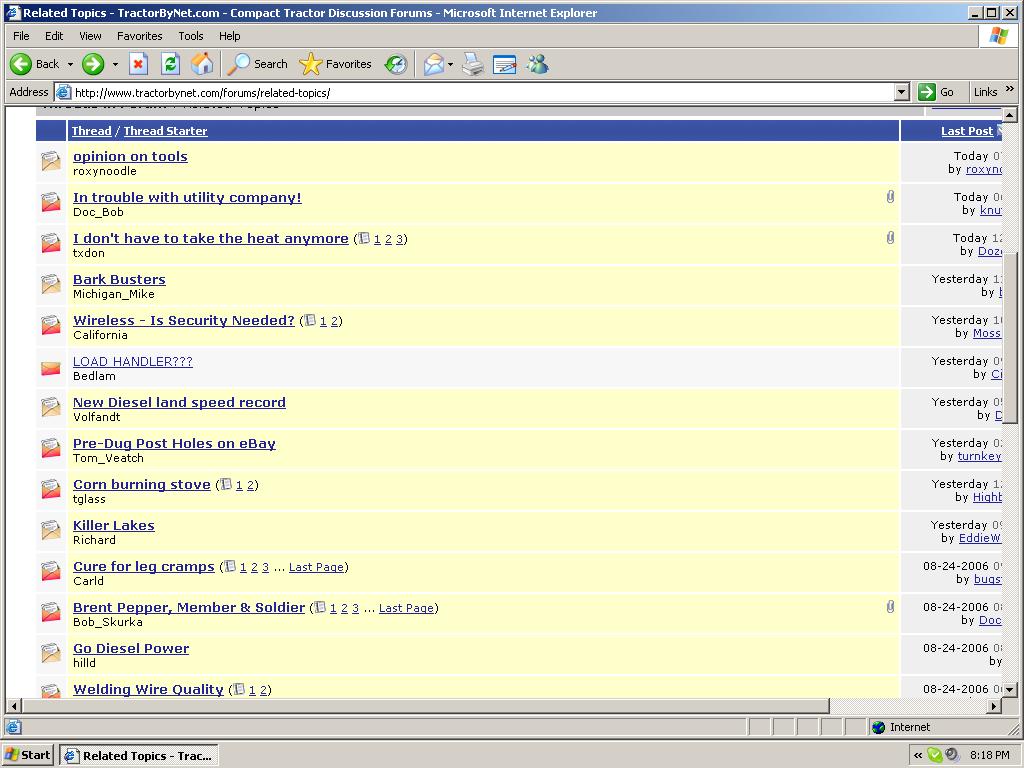Screen dimensions: 1024x768
Task: Expand the address bar URL dropdown
Action: click(x=901, y=92)
